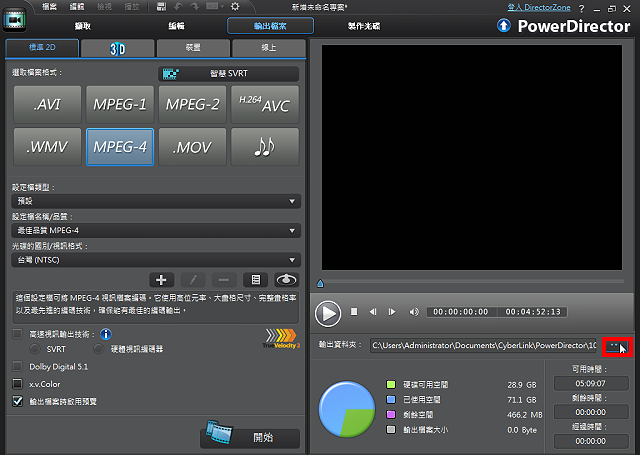Click the help question mark icon
The width and height of the screenshot is (640, 455).
coord(581,9)
